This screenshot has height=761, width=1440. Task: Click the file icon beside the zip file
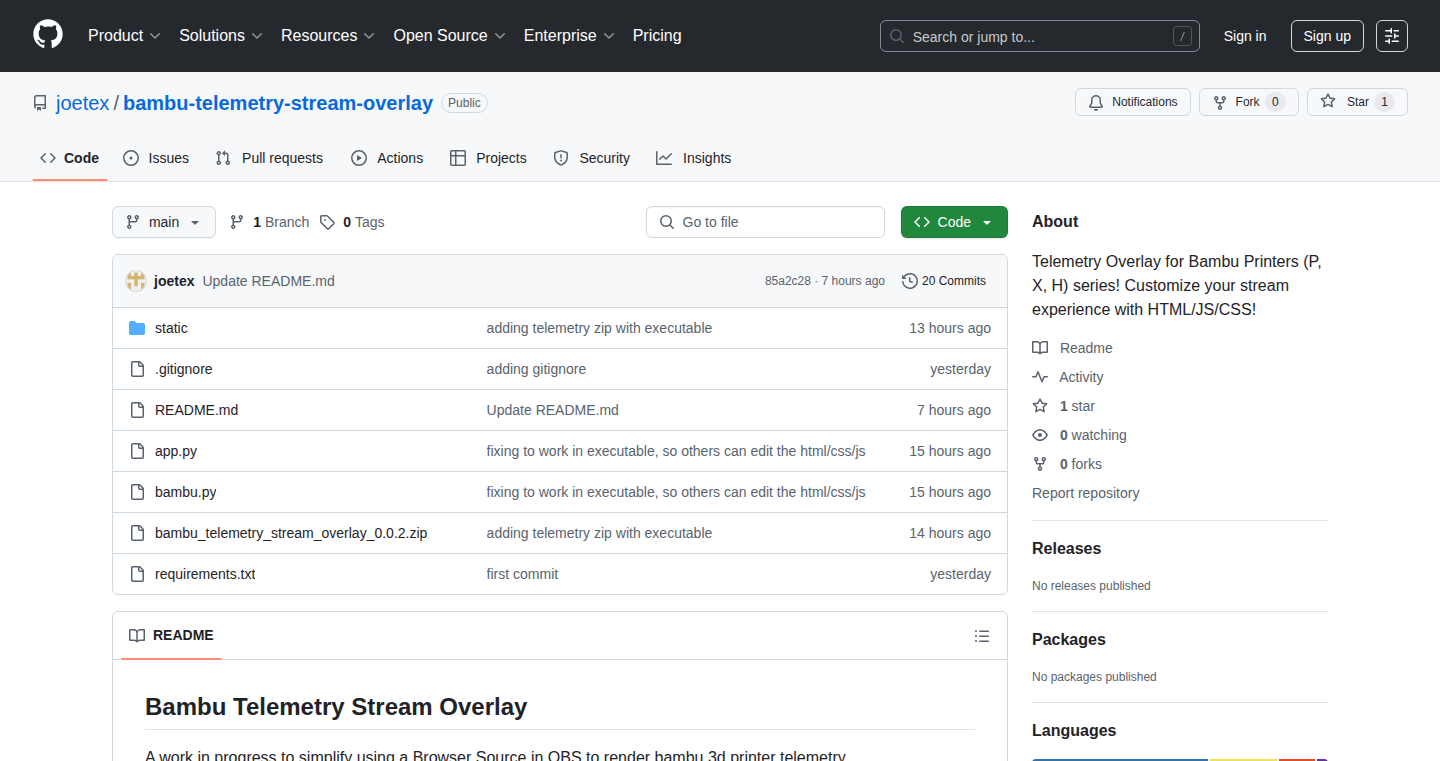click(137, 533)
